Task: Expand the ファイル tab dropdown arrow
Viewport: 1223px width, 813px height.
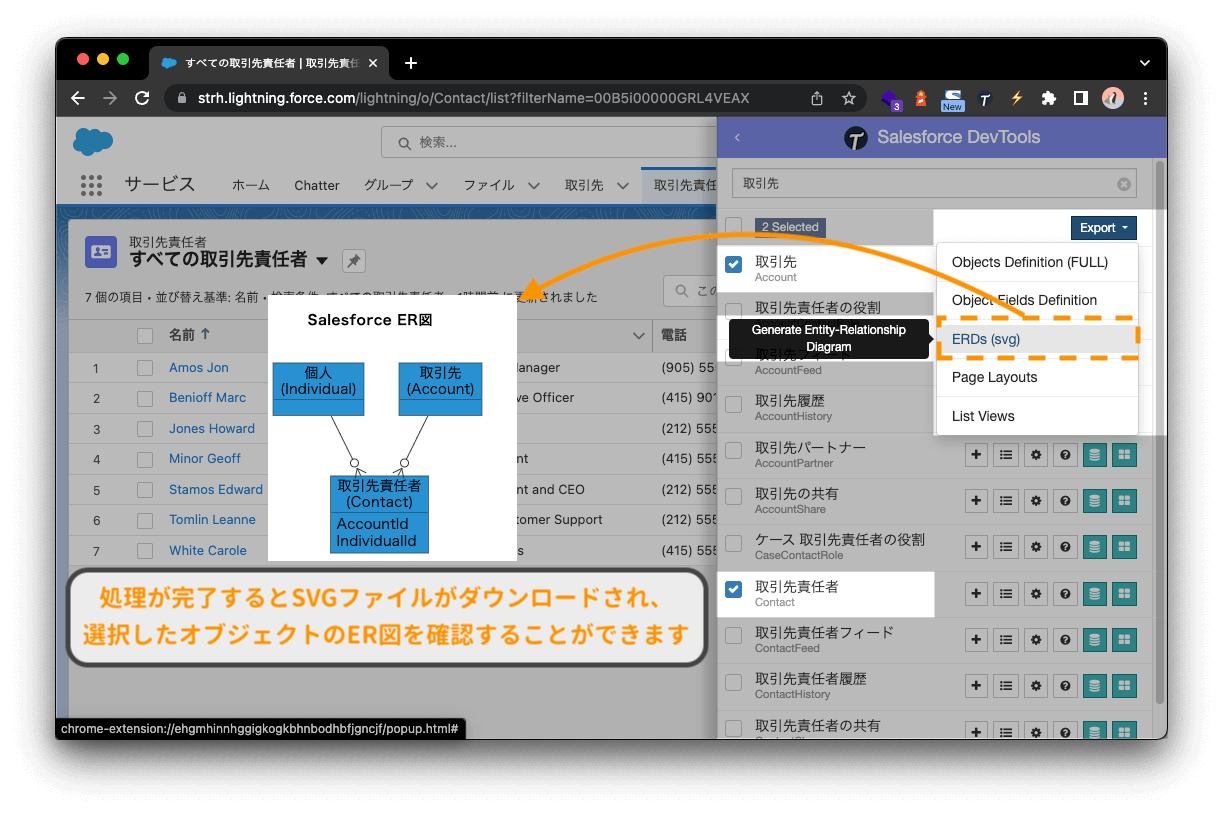Action: (533, 185)
